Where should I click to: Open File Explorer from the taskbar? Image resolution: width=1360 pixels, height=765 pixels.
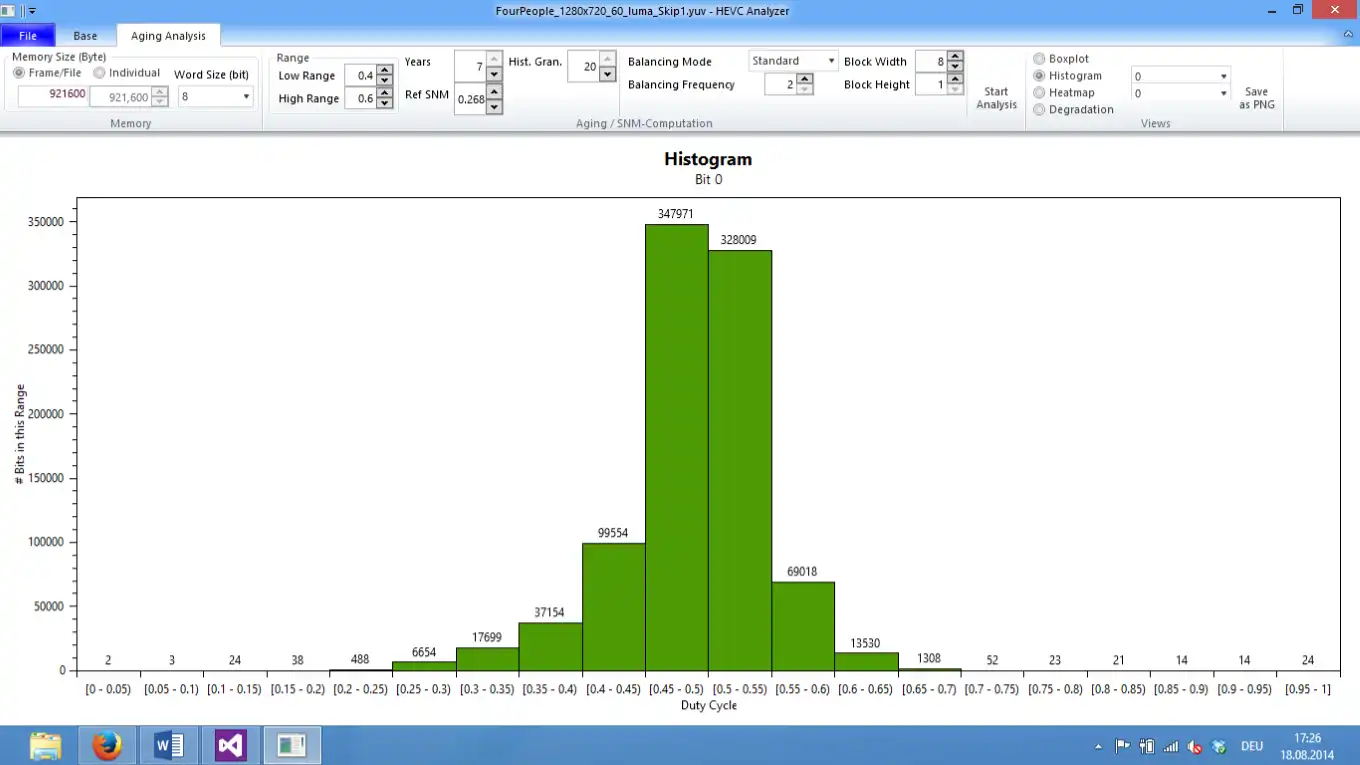46,745
